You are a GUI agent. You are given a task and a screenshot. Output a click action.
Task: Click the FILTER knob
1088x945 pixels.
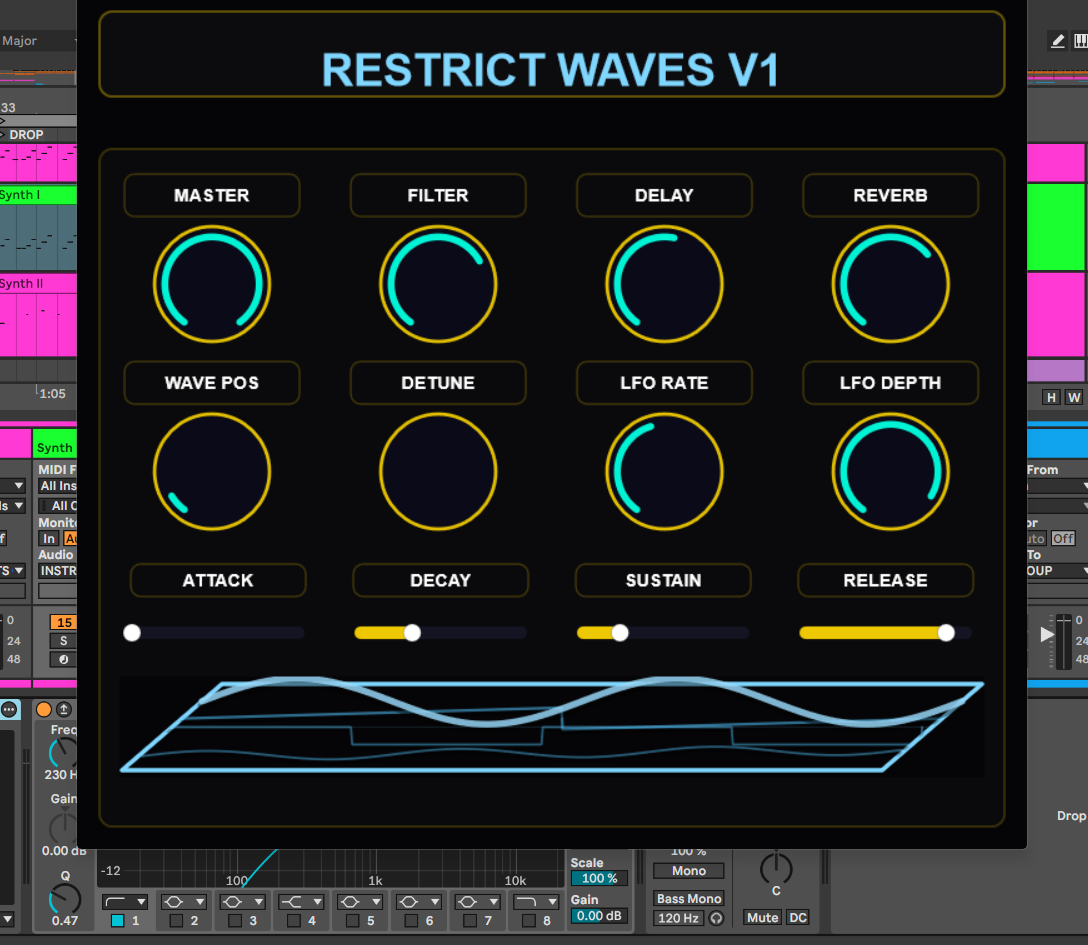tap(438, 284)
